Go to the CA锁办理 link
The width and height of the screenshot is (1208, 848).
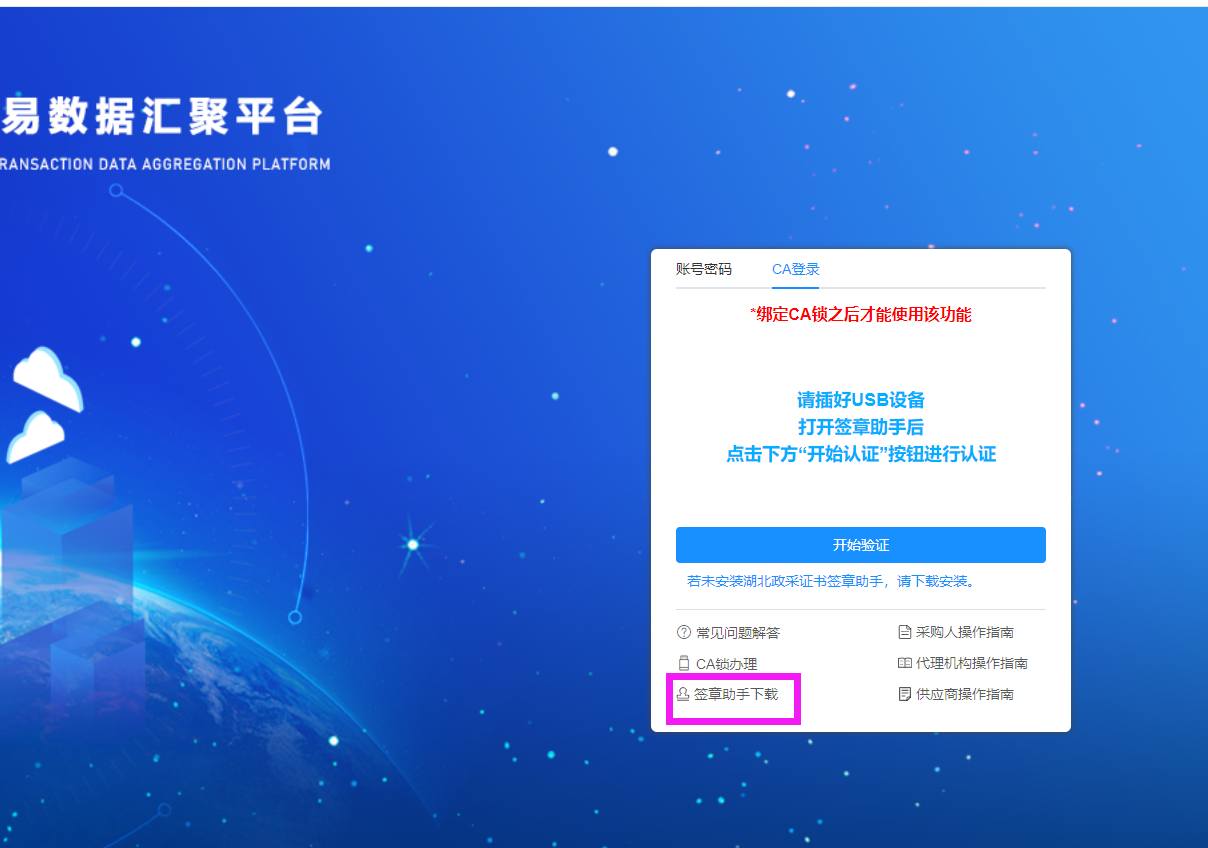pos(727,663)
